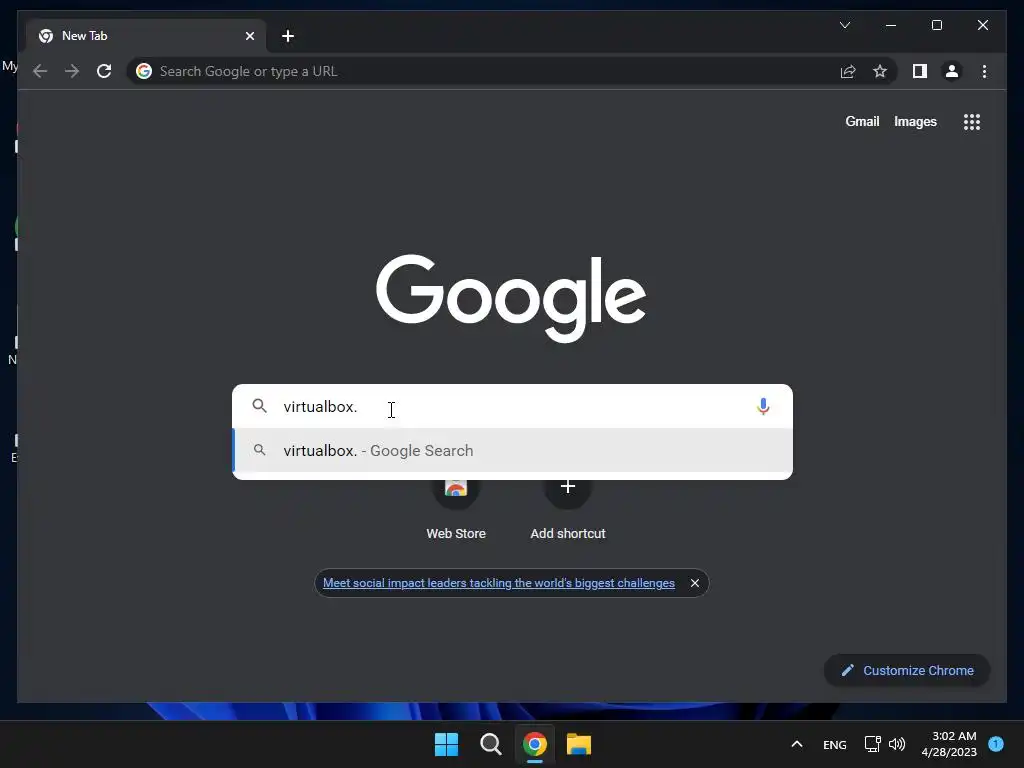This screenshot has width=1024, height=768.
Task: Open taskbar Search
Action: 490,744
